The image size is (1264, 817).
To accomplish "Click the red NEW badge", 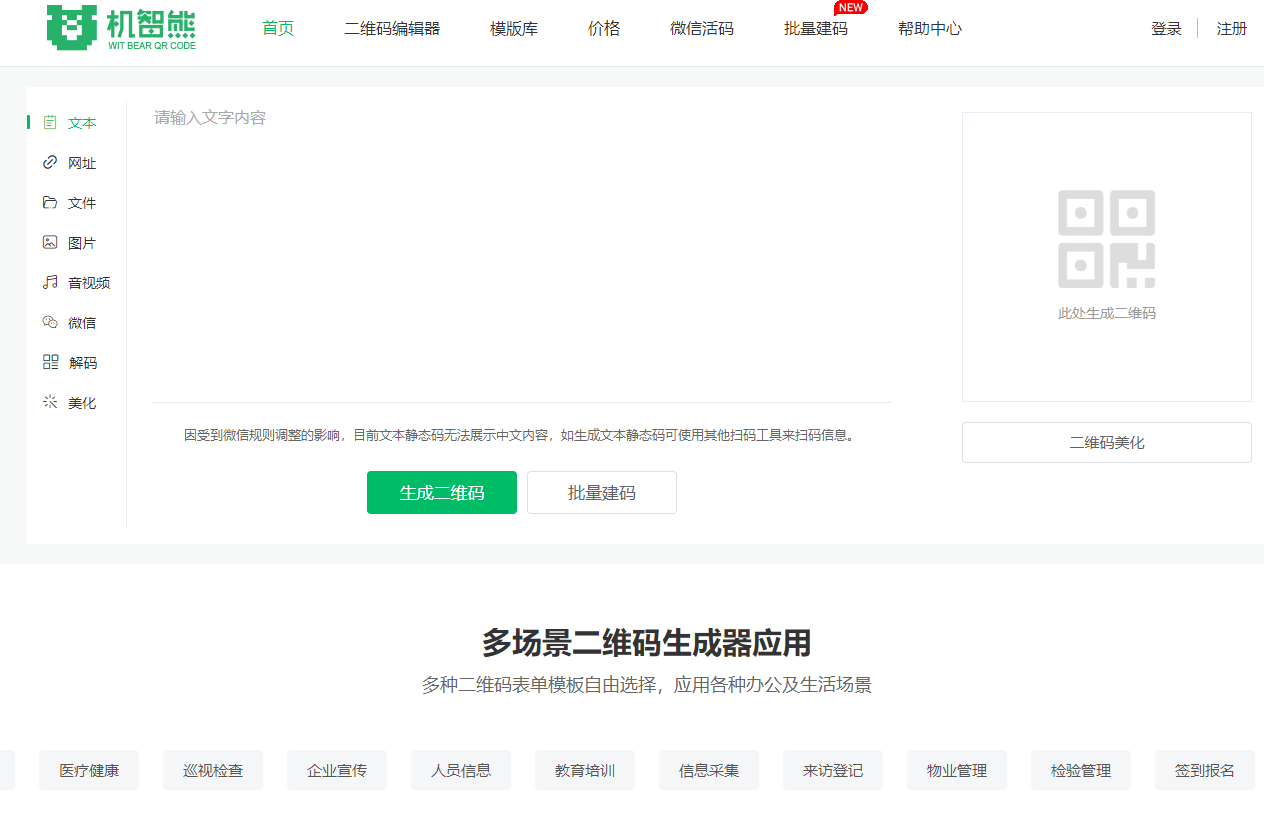I will coord(851,7).
